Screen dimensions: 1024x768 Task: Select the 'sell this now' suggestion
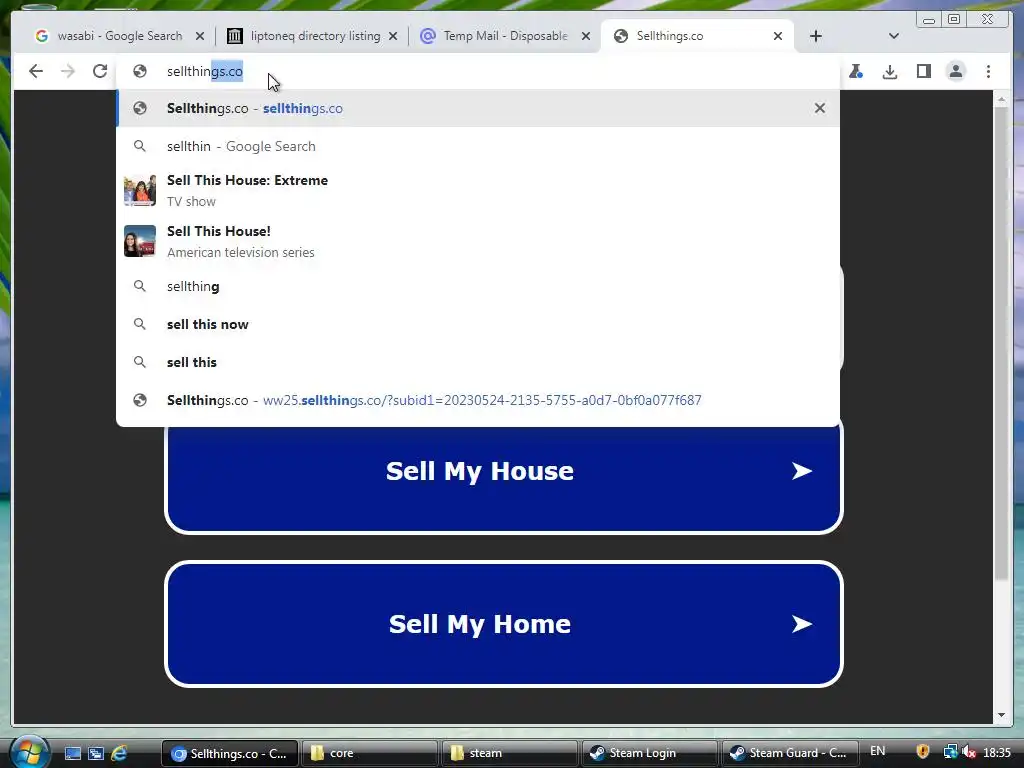coord(477,324)
